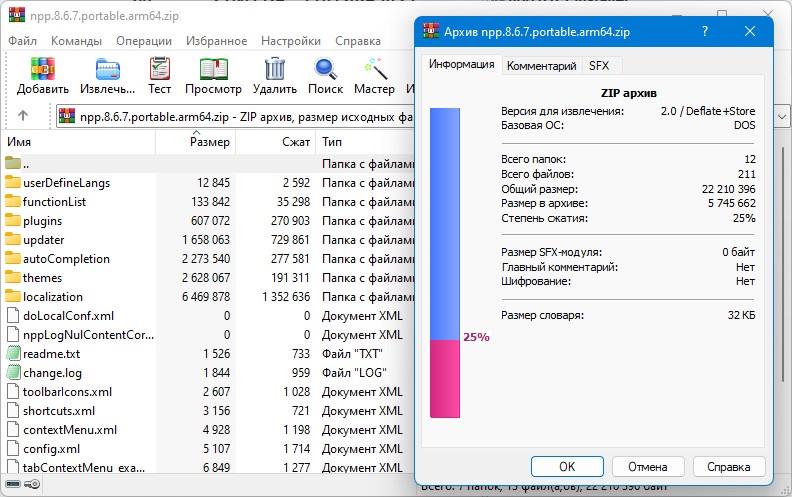The width and height of the screenshot is (792, 497).
Task: Select the updater folder icon
Action: click(13, 239)
